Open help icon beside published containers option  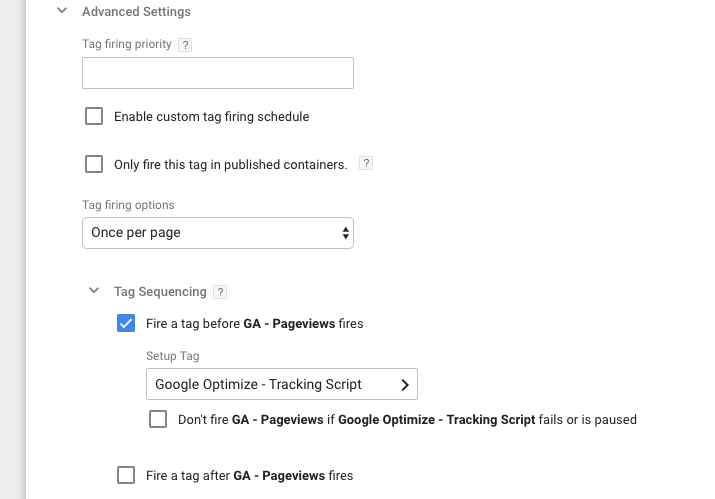366,163
